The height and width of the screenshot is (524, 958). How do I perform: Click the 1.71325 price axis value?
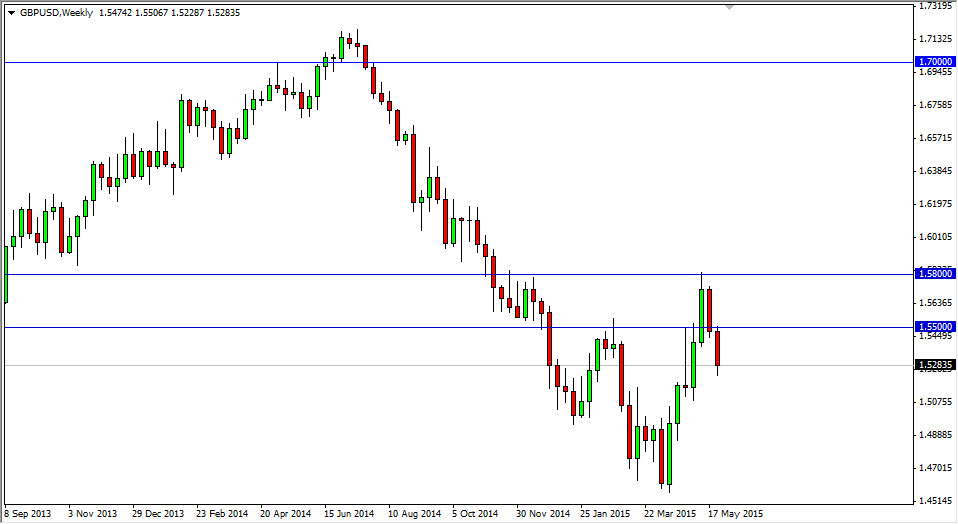click(x=935, y=39)
